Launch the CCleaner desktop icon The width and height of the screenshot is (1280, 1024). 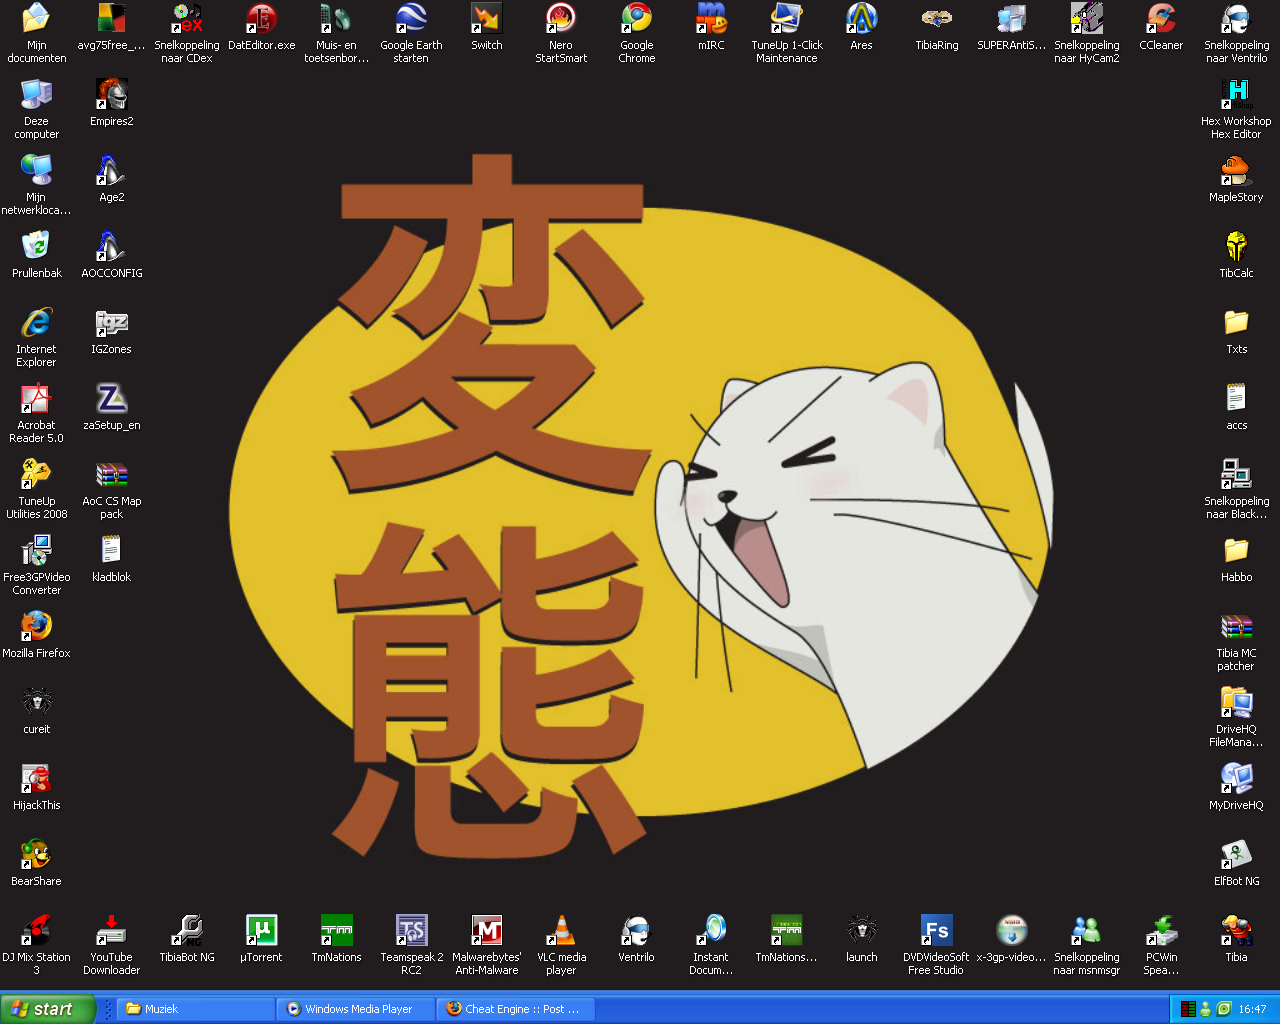coord(1161,18)
